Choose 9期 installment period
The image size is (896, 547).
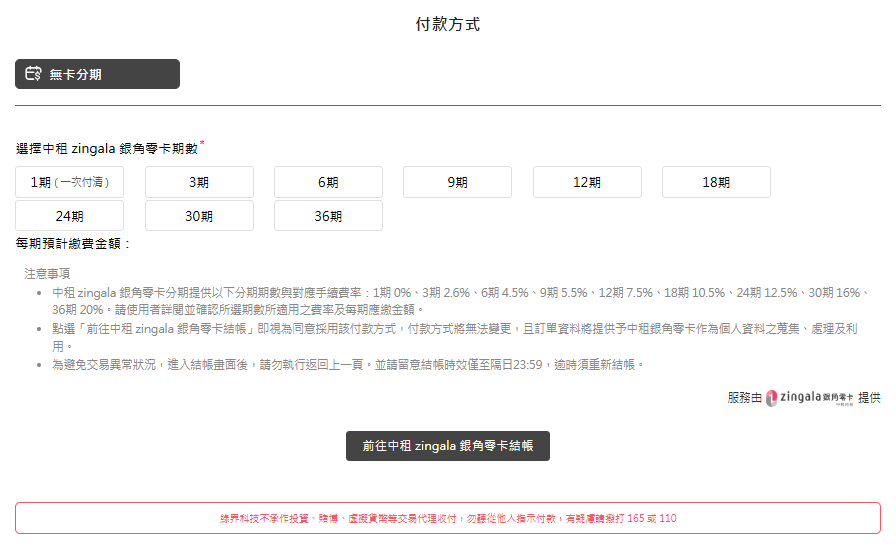[x=457, y=182]
